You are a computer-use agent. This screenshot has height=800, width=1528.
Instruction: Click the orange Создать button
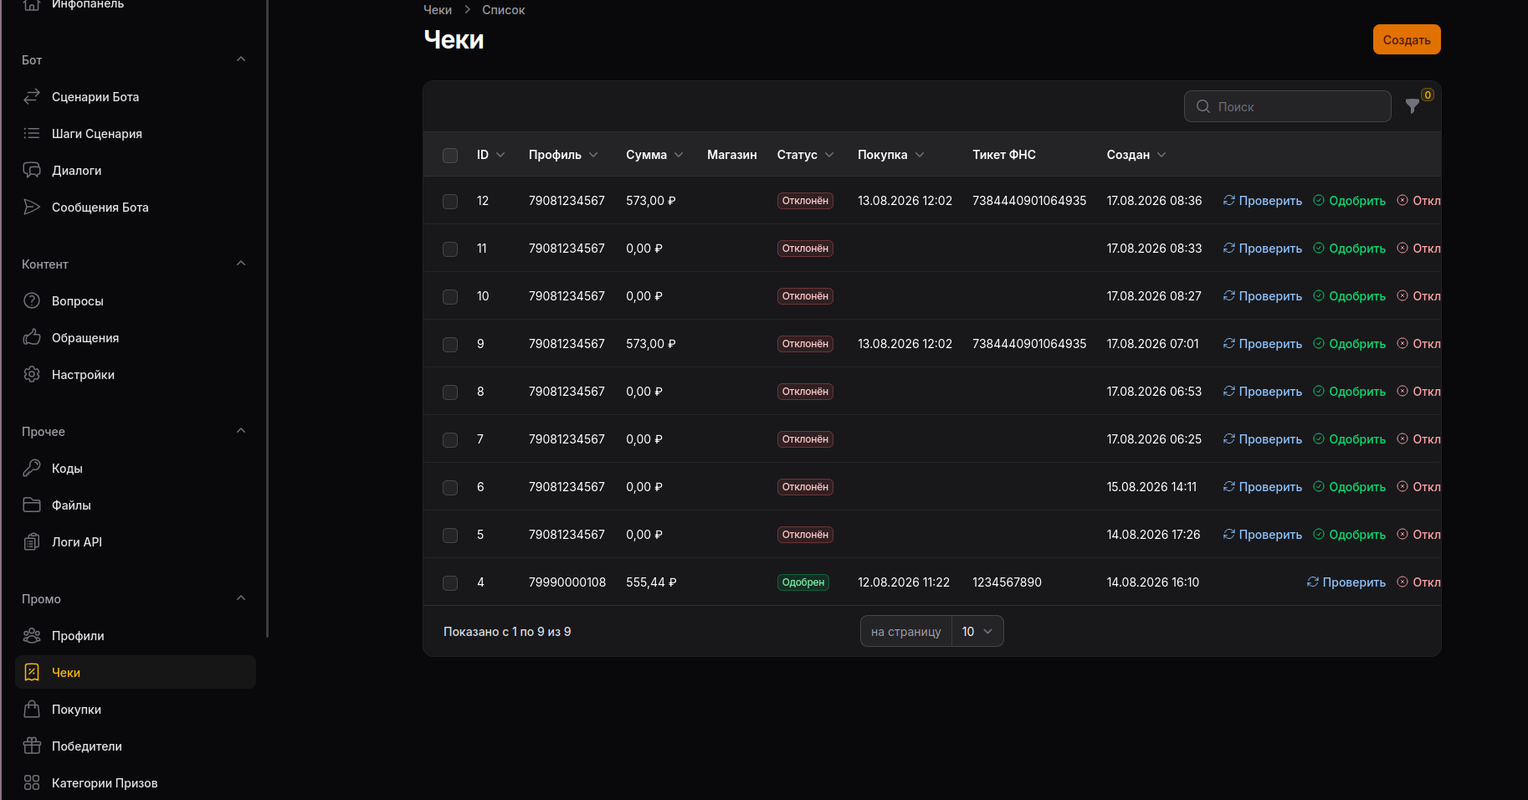click(x=1406, y=40)
